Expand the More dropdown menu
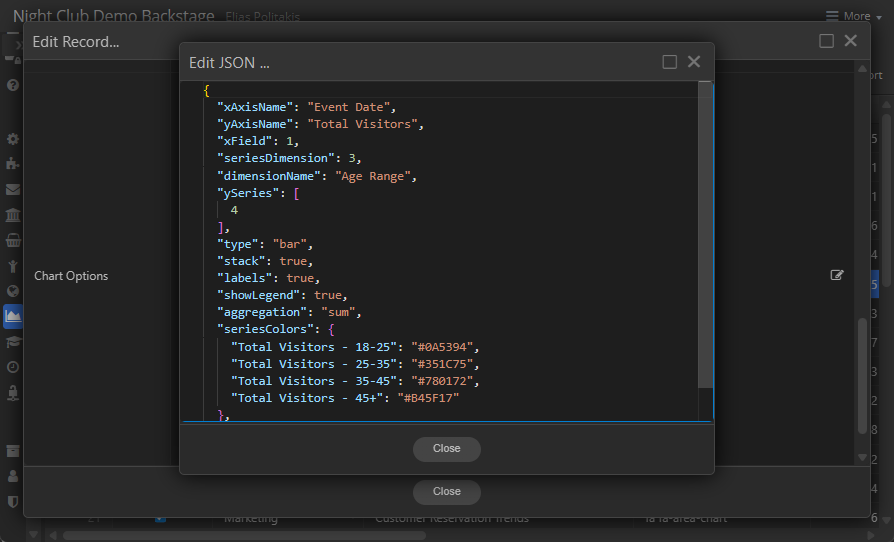The image size is (894, 542). (848, 16)
